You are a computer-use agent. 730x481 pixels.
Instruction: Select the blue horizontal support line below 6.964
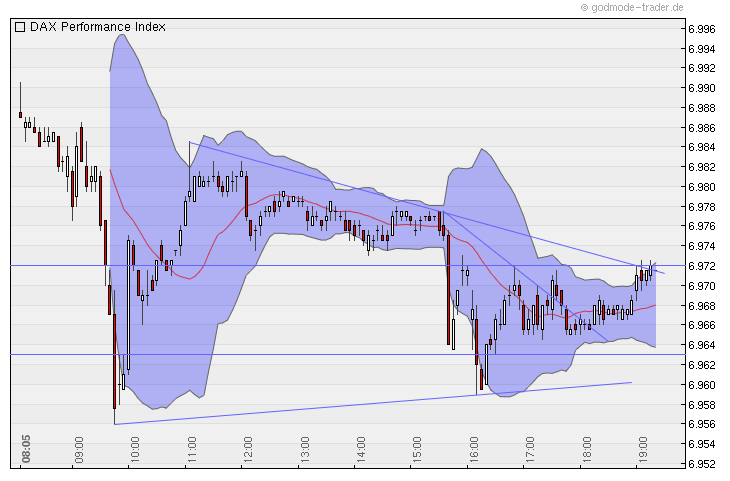[x=300, y=354]
